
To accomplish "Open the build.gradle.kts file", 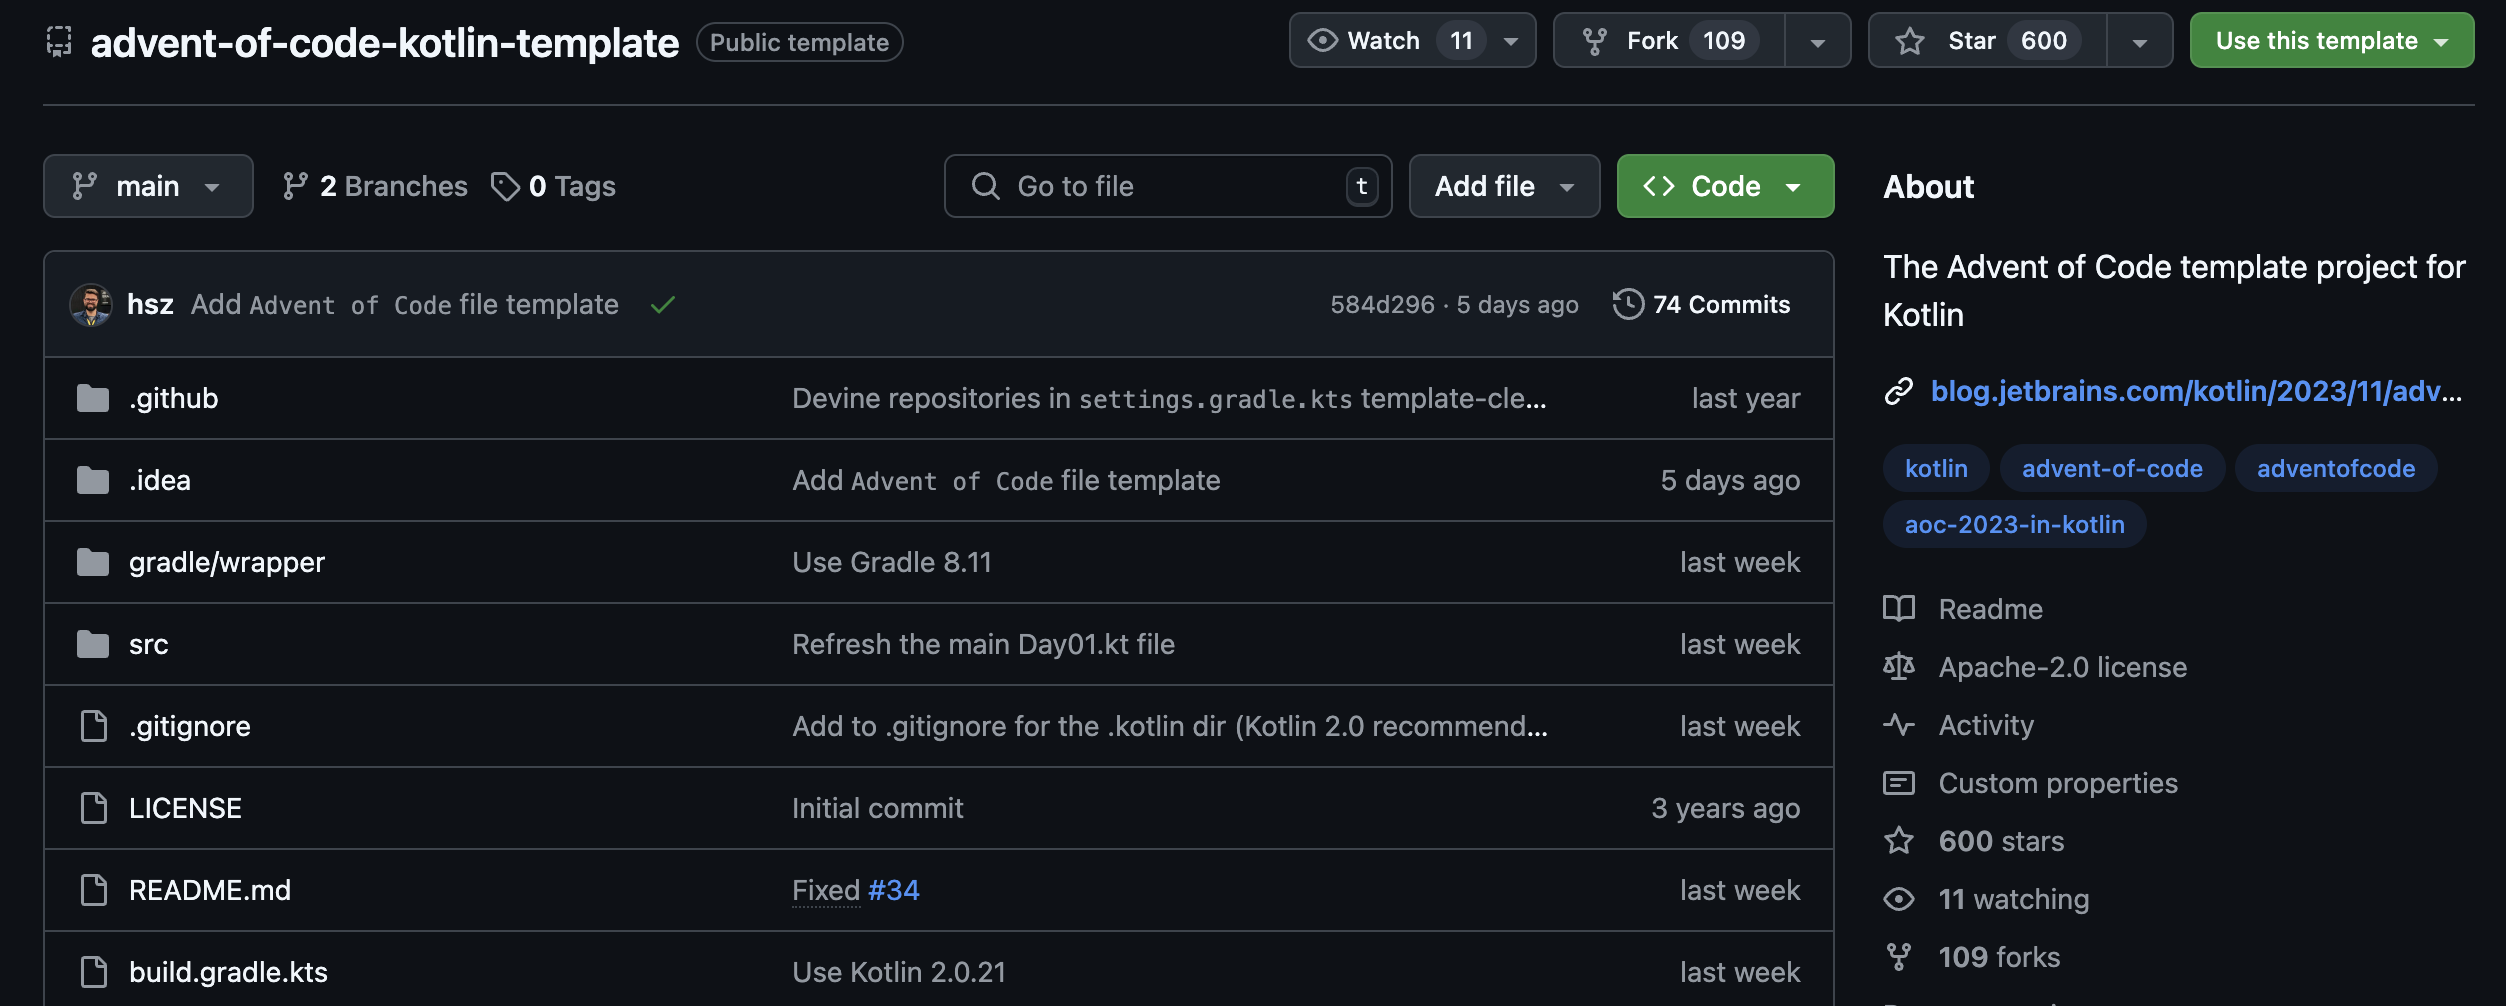I will 228,972.
